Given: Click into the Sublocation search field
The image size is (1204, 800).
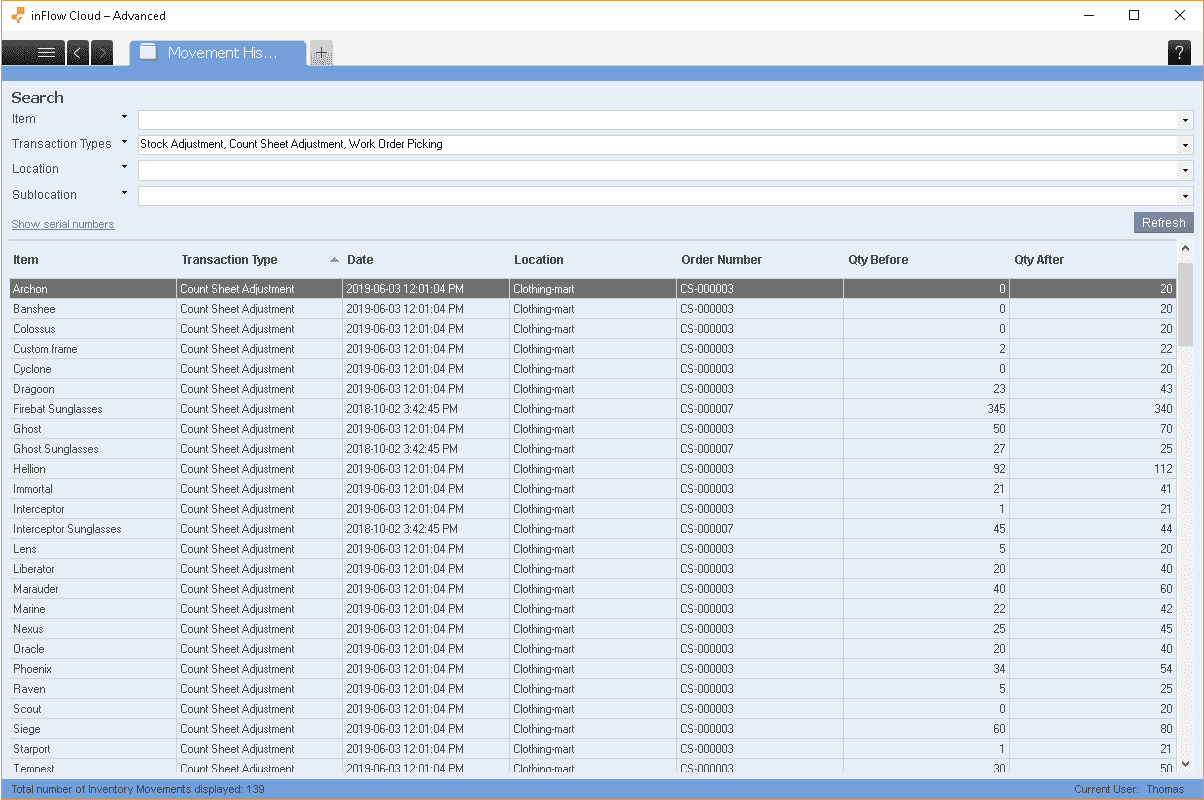Looking at the screenshot, I should [x=658, y=196].
